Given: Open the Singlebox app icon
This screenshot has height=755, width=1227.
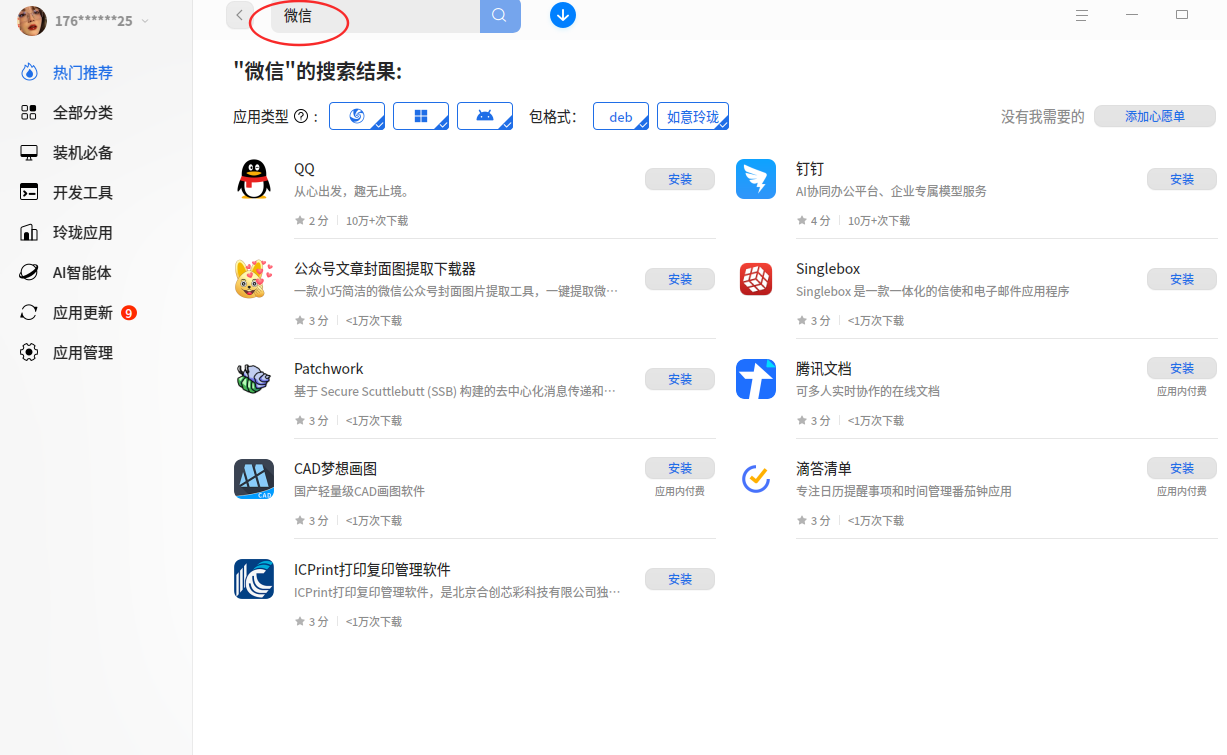Looking at the screenshot, I should click(x=756, y=279).
